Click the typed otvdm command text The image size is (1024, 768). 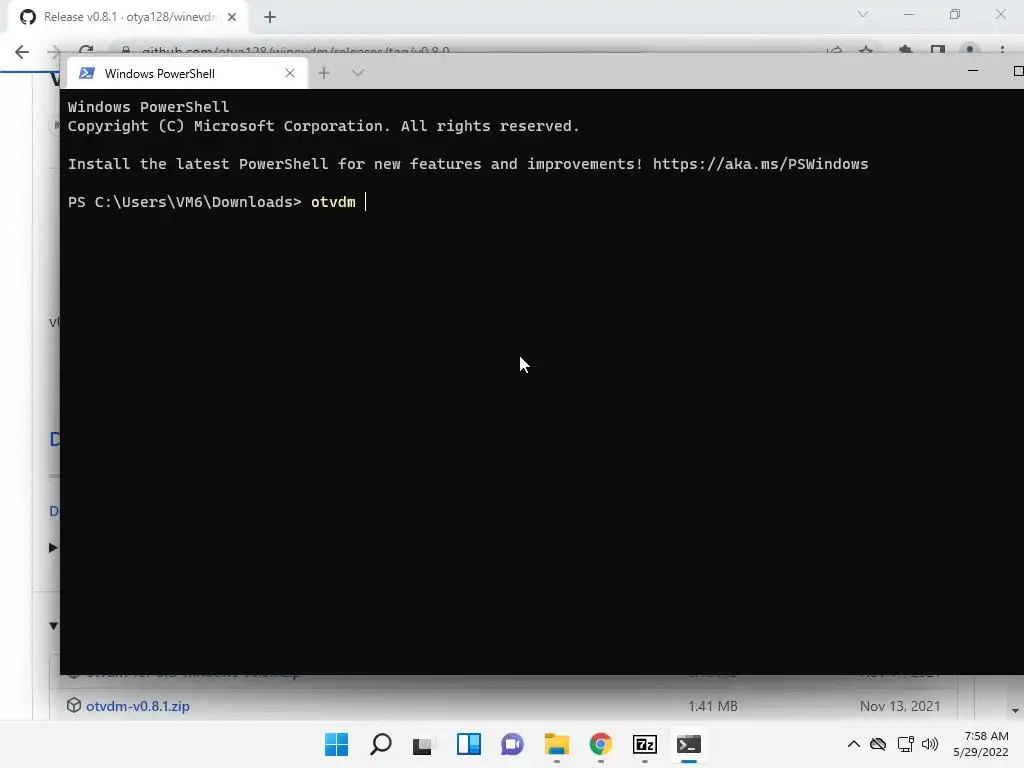tap(333, 202)
